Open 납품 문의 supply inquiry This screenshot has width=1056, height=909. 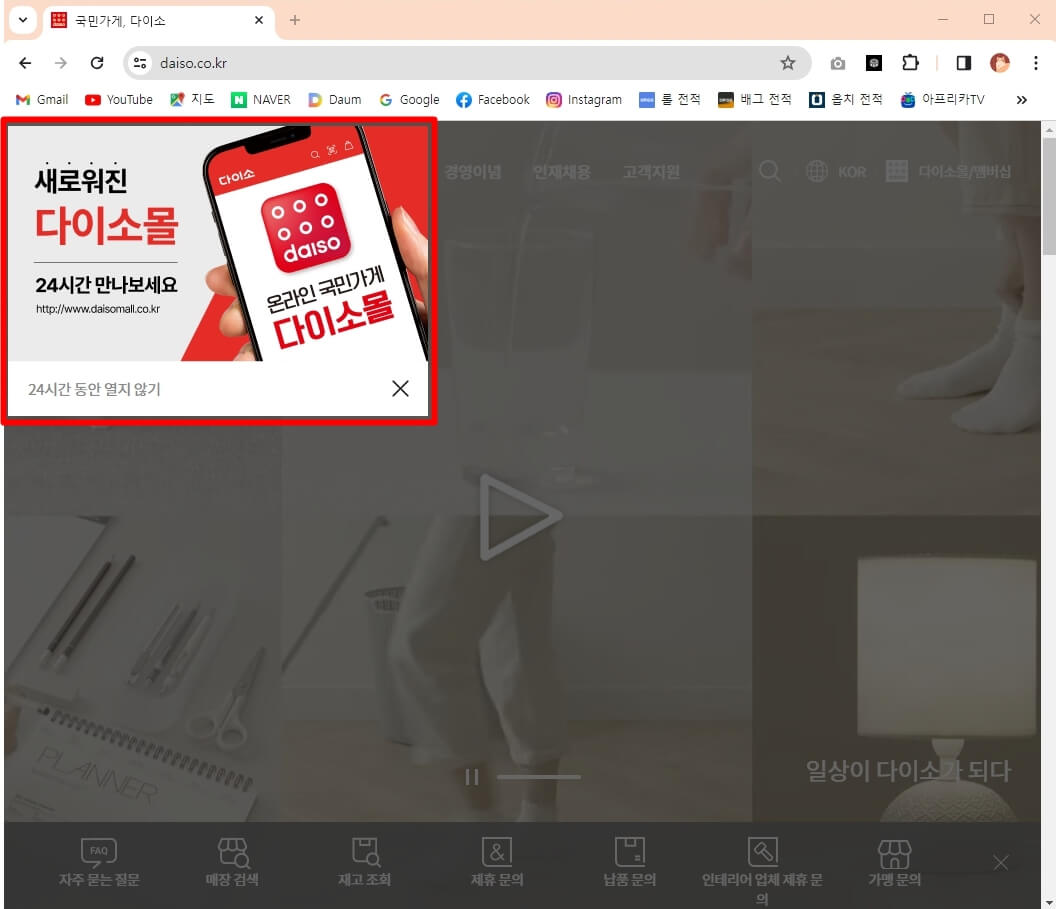coord(630,862)
